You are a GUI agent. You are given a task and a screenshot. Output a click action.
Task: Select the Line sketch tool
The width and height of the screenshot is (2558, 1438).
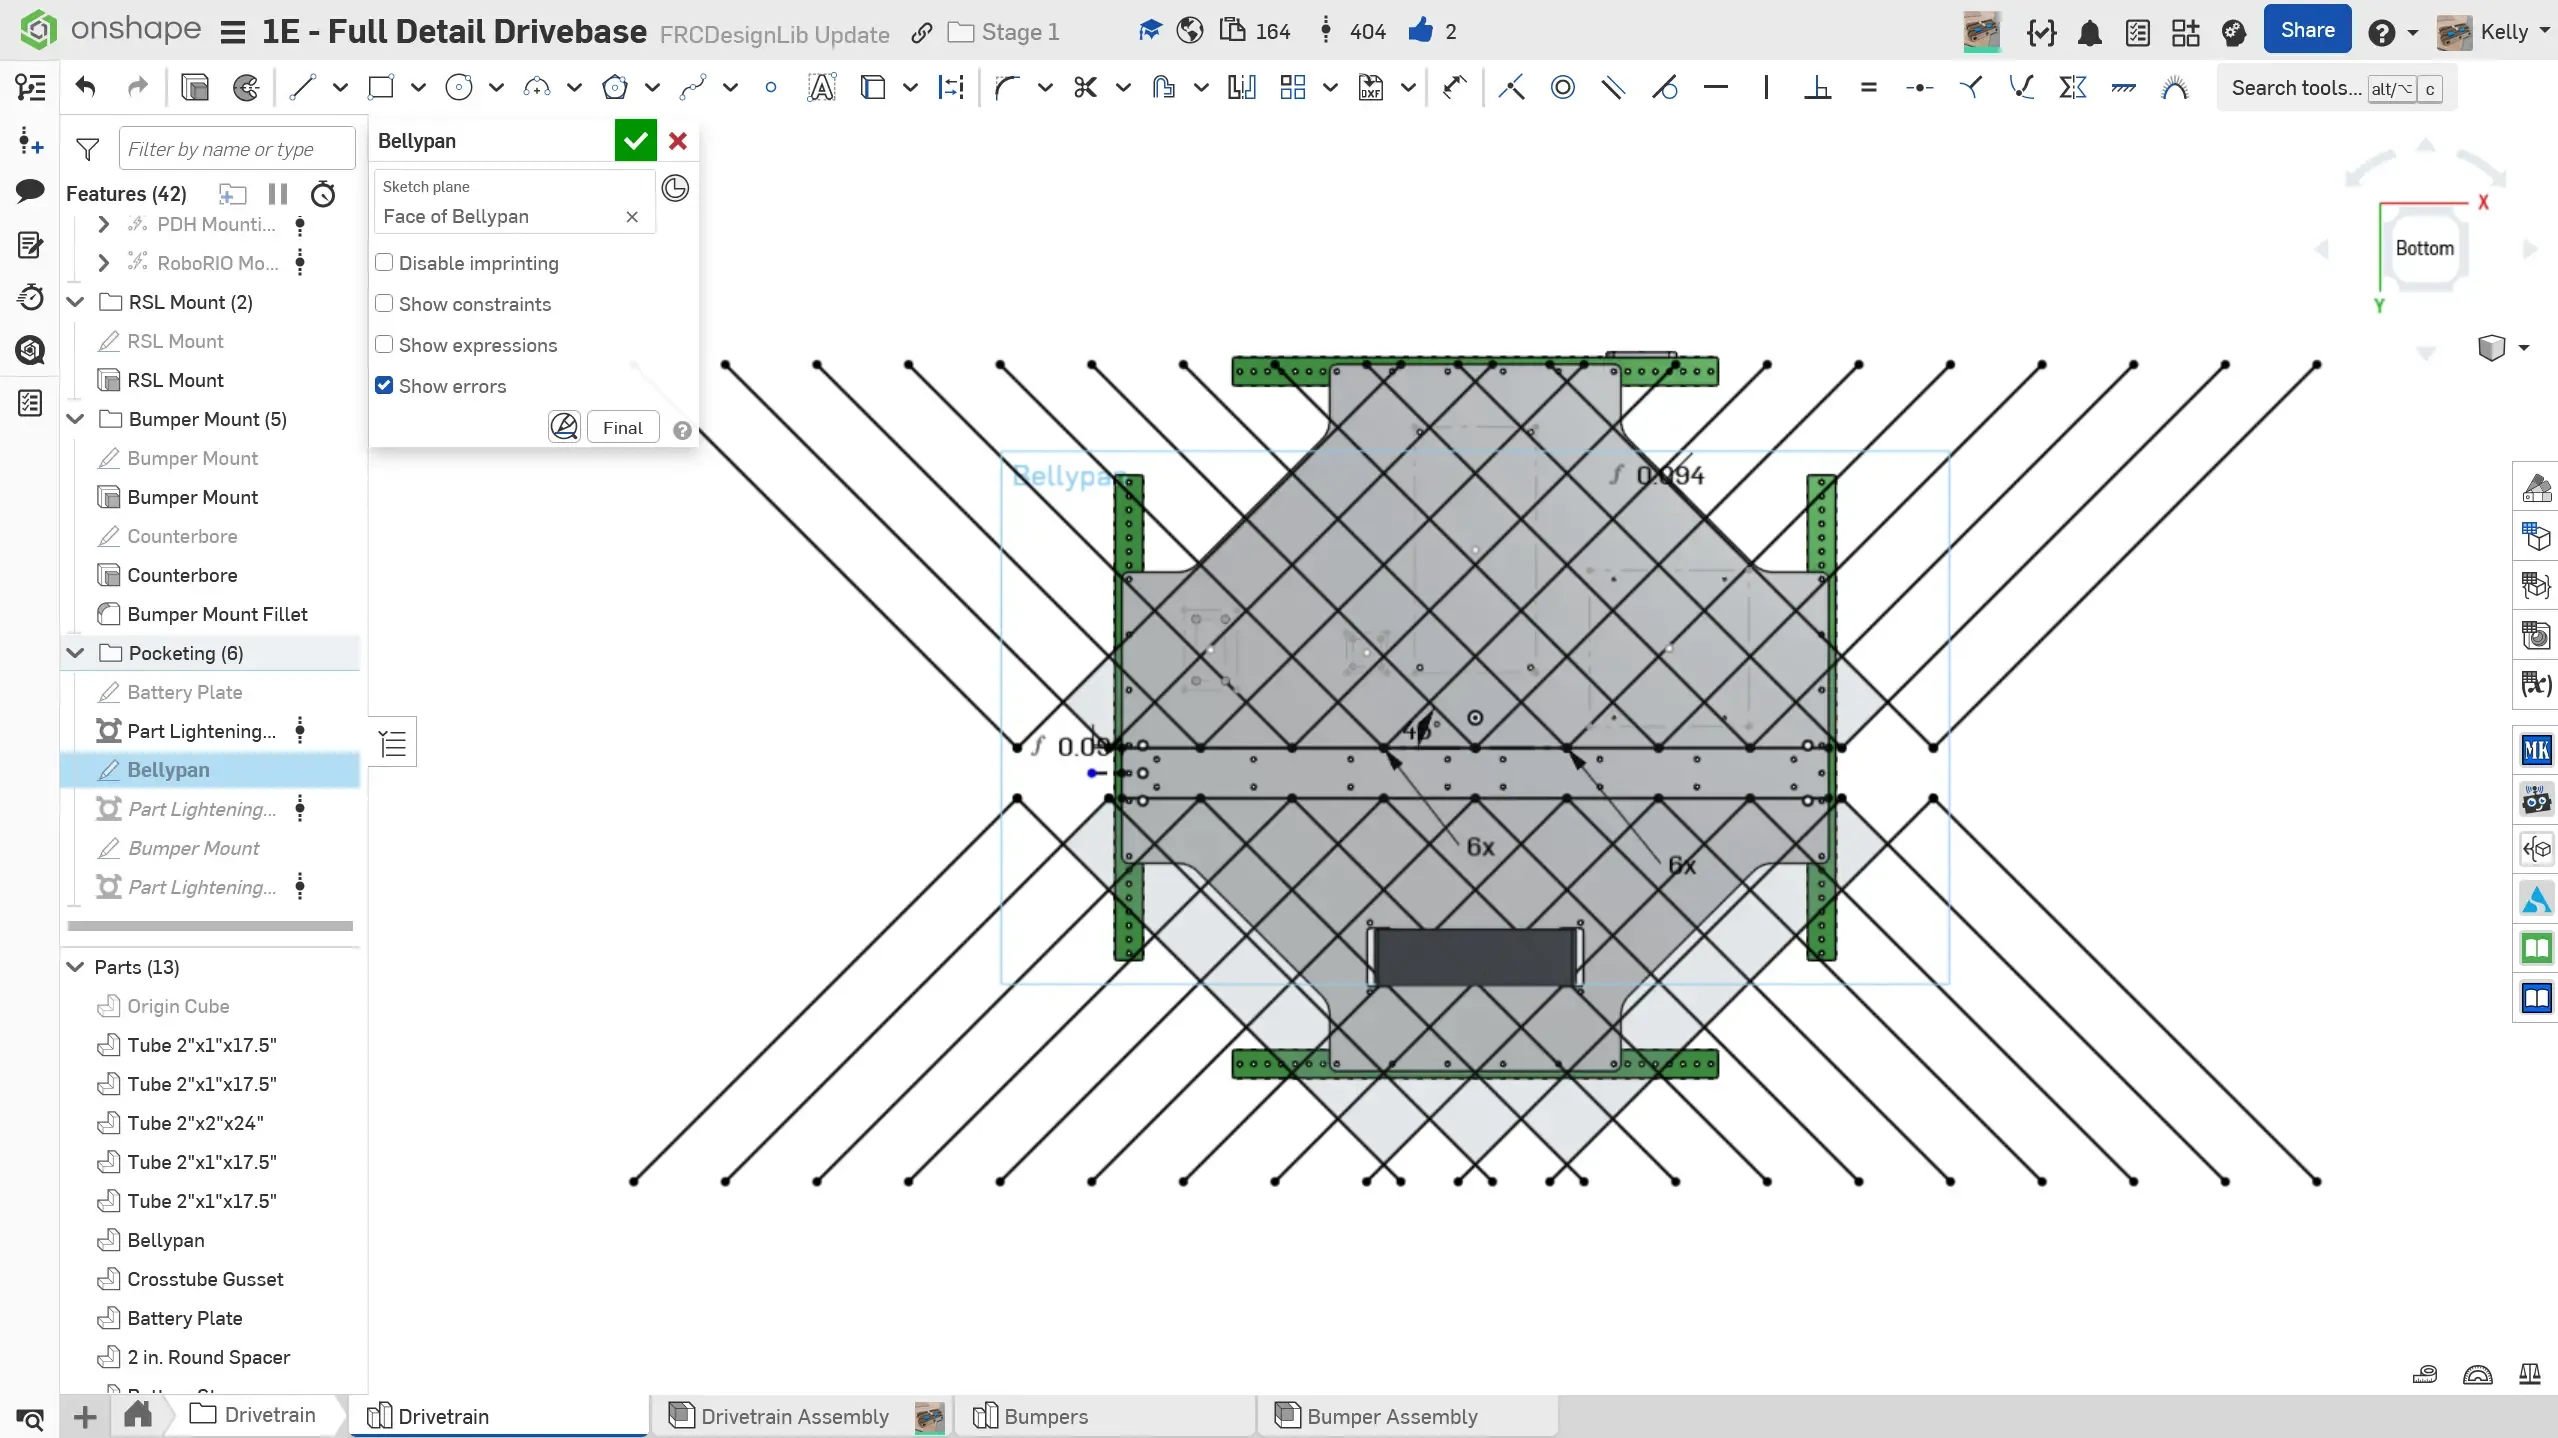coord(302,88)
